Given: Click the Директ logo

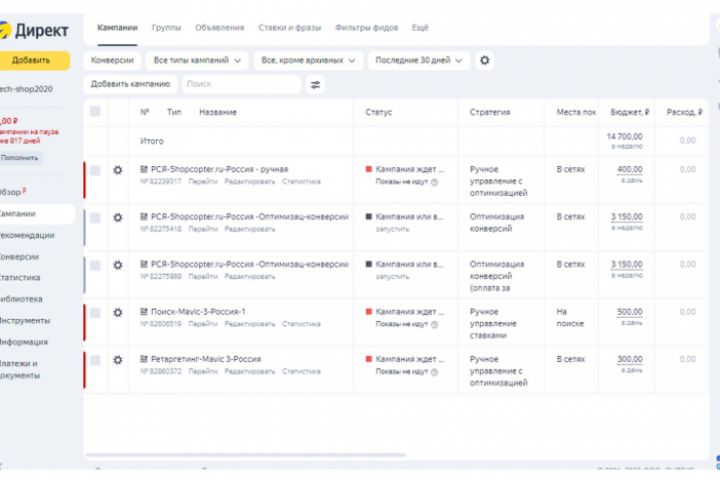Looking at the screenshot, I should click(x=34, y=31).
